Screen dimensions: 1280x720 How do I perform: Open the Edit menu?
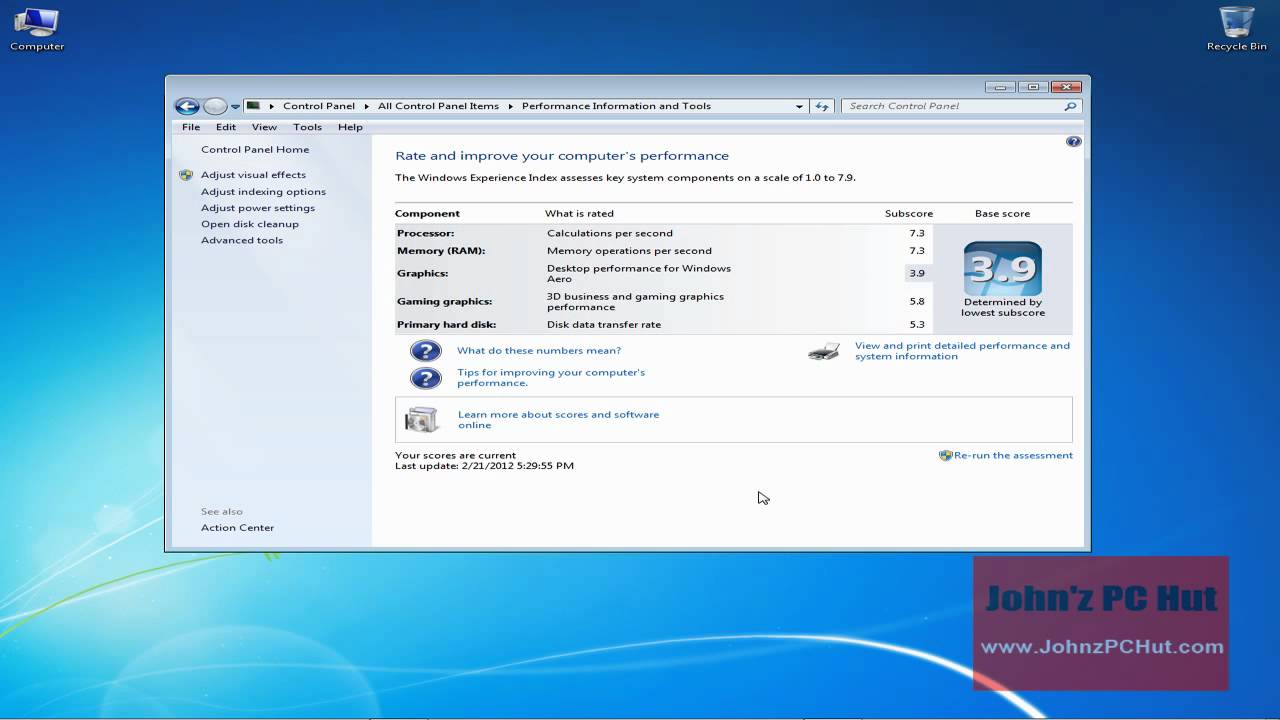226,127
